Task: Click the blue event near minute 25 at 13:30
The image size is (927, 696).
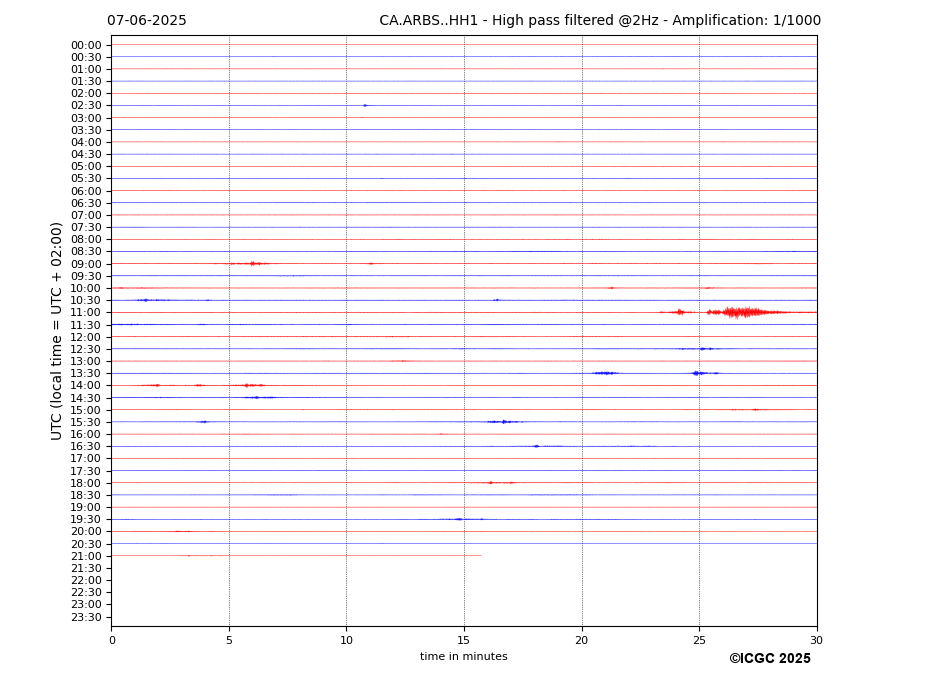Action: pyautogui.click(x=699, y=373)
